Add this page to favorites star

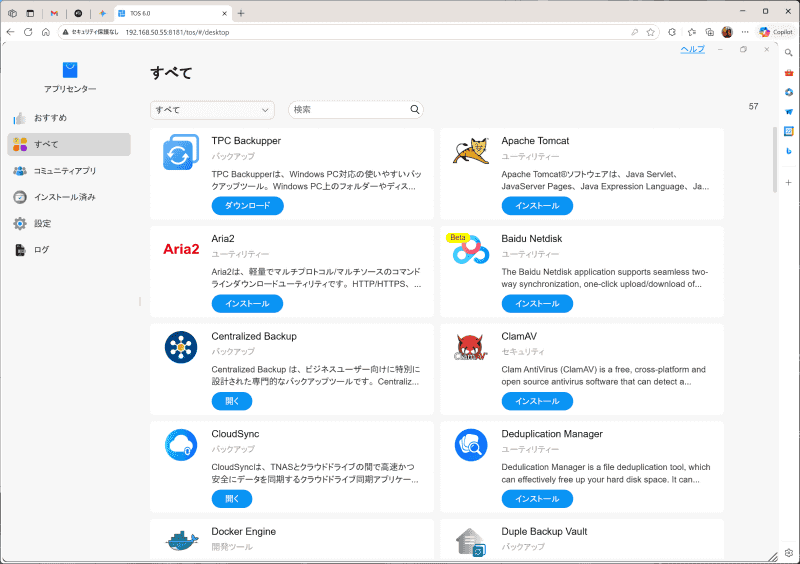click(651, 32)
